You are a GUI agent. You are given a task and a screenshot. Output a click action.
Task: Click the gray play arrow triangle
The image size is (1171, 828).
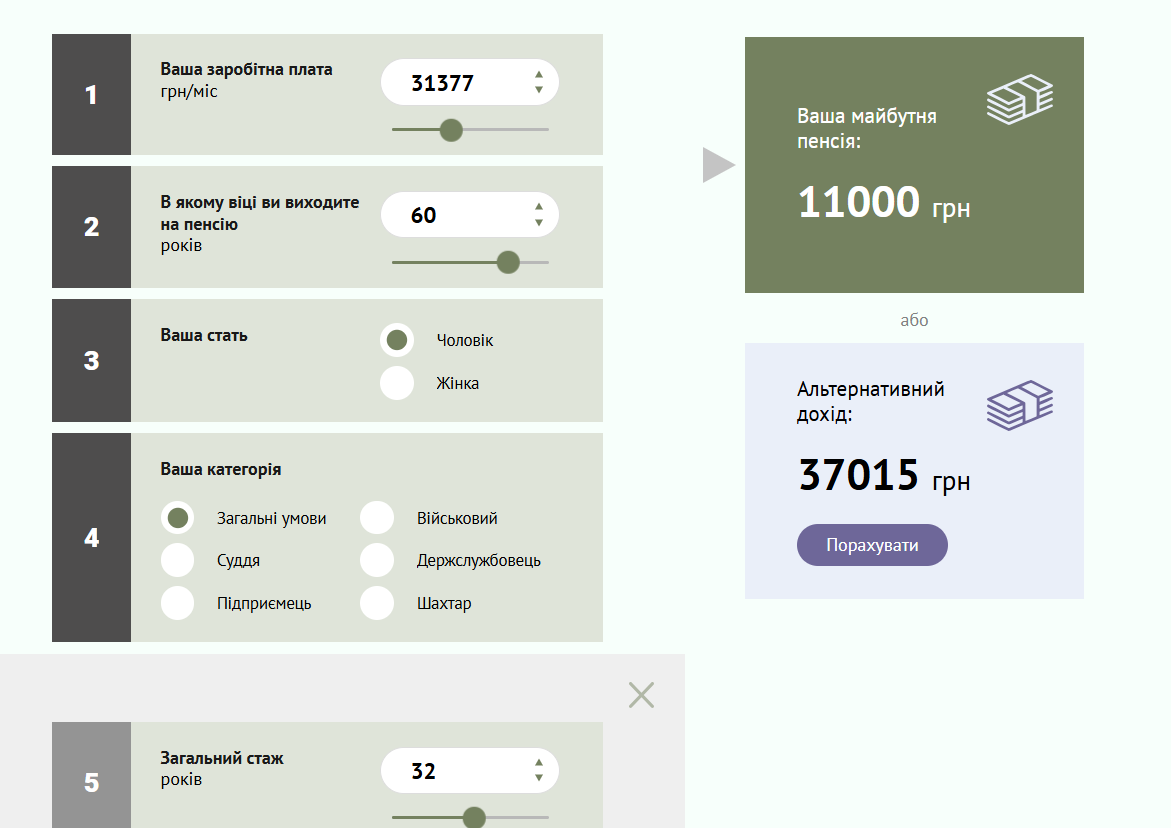coord(717,165)
